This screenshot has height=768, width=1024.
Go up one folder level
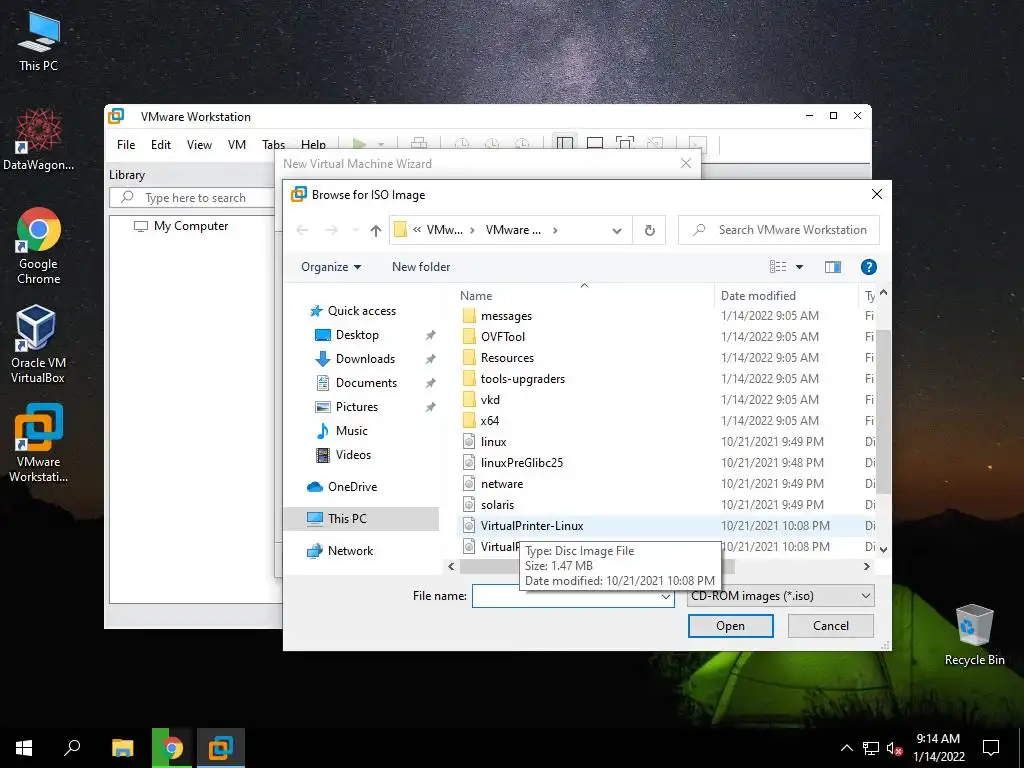376,230
